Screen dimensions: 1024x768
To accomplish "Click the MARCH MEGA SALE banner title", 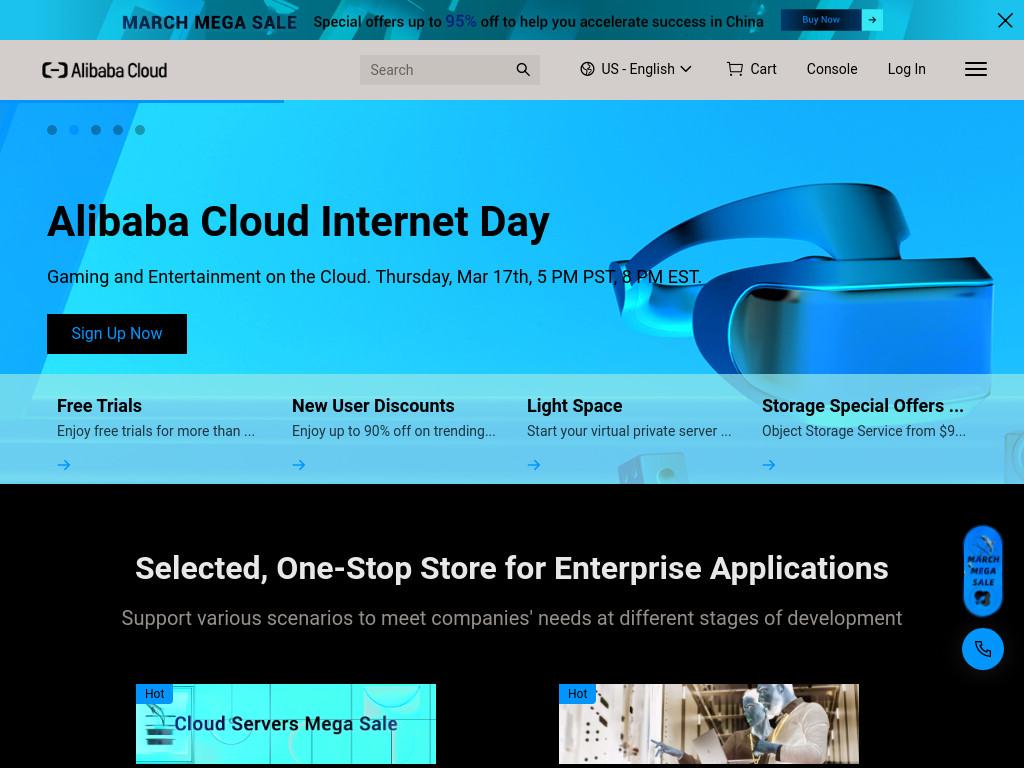I will pos(210,22).
